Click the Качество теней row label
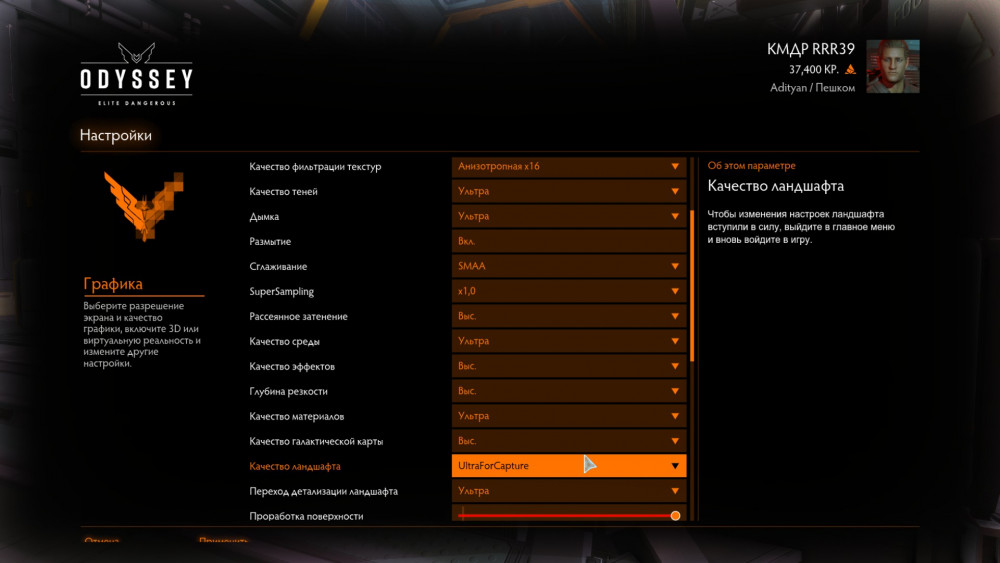Image resolution: width=1000 pixels, height=563 pixels. [x=283, y=192]
